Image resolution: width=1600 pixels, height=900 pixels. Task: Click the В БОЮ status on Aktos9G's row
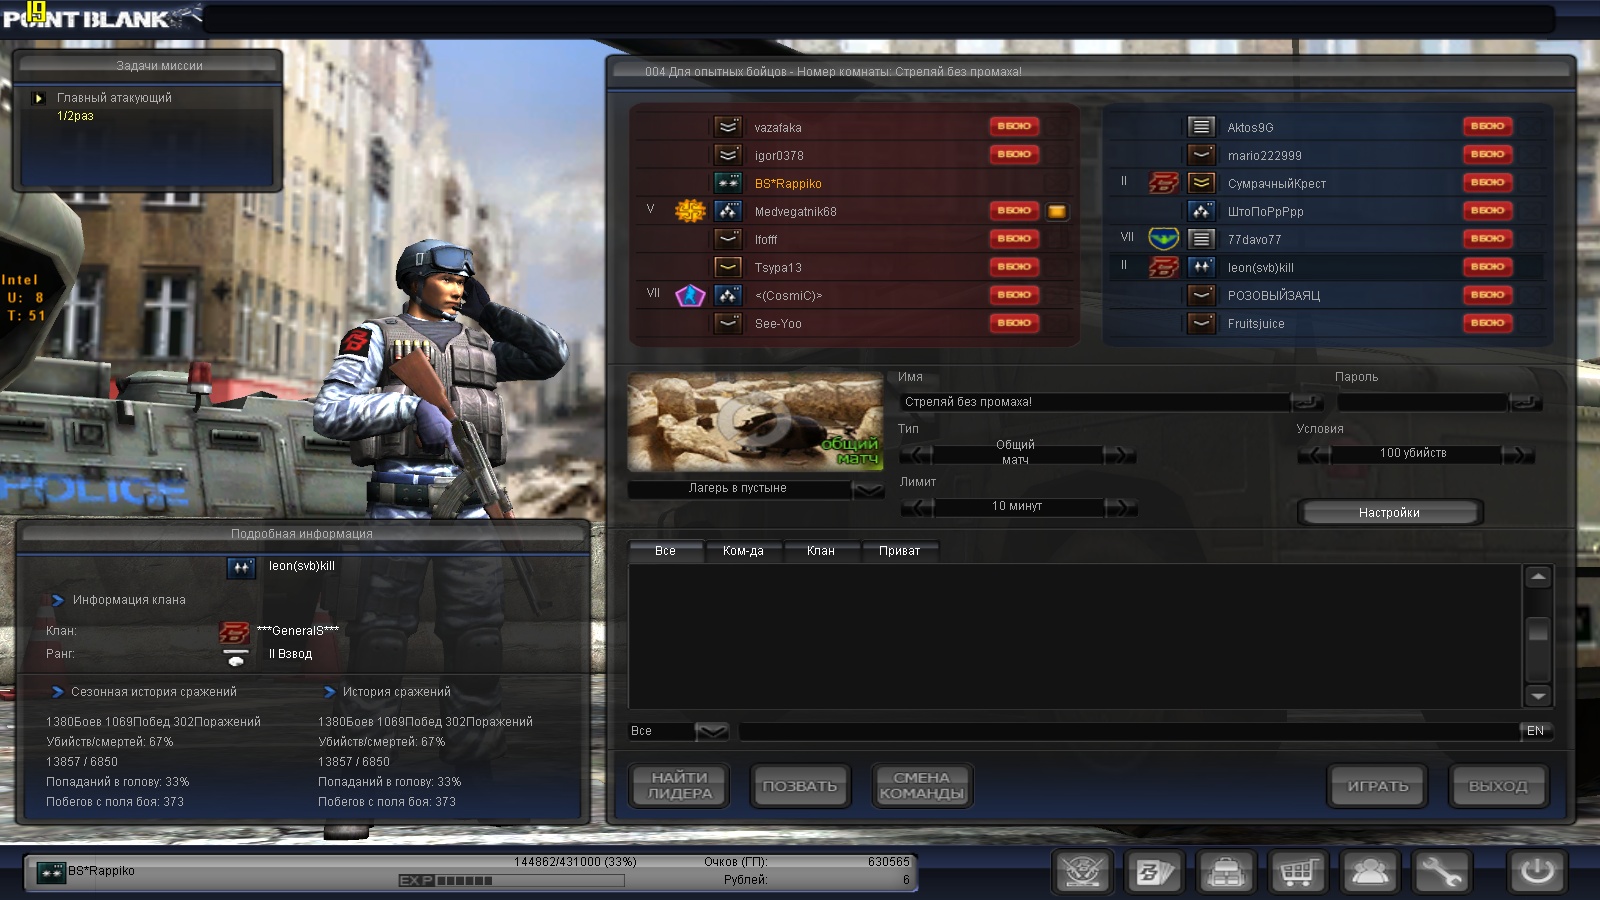1487,126
